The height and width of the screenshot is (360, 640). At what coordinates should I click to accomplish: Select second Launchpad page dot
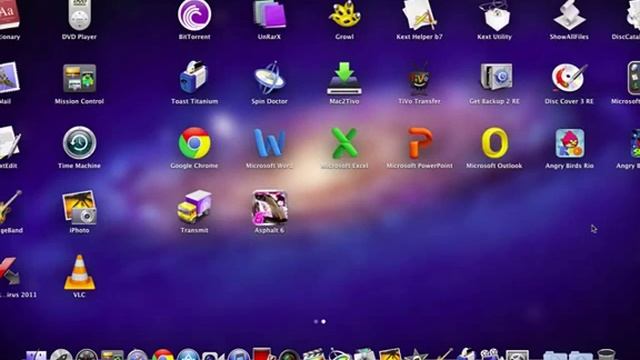coord(323,322)
